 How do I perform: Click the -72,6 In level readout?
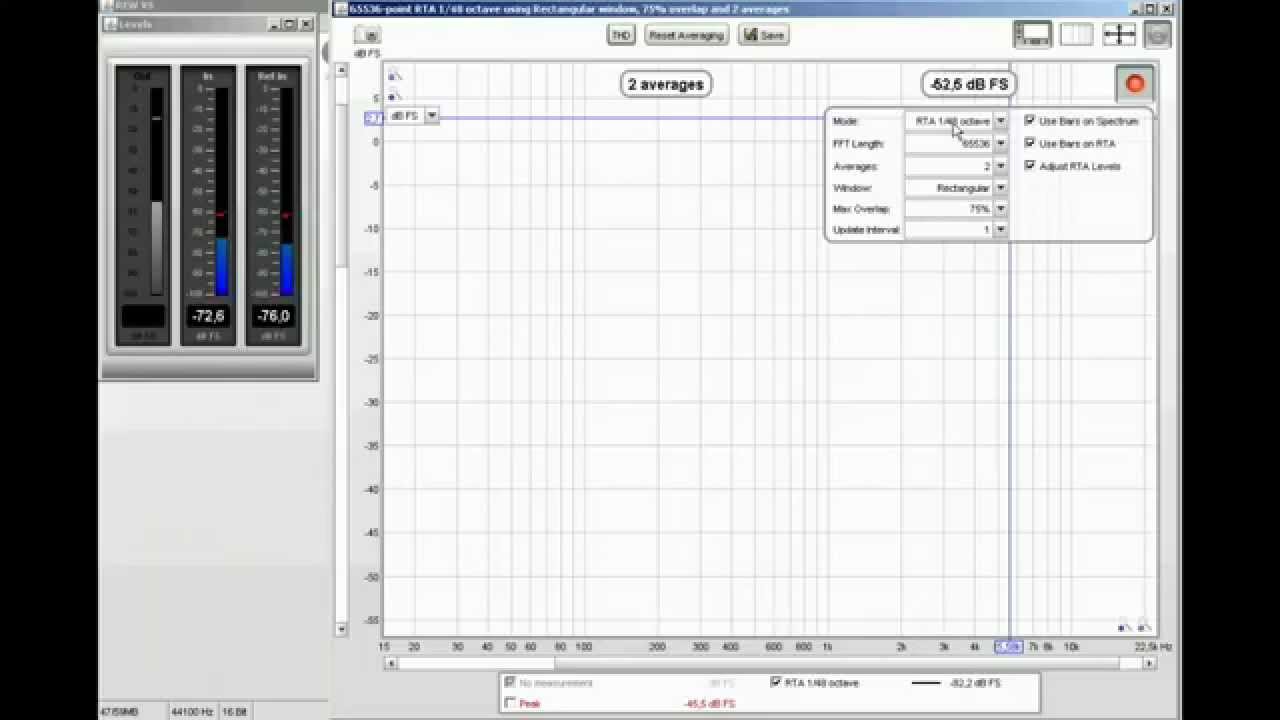pyautogui.click(x=209, y=316)
